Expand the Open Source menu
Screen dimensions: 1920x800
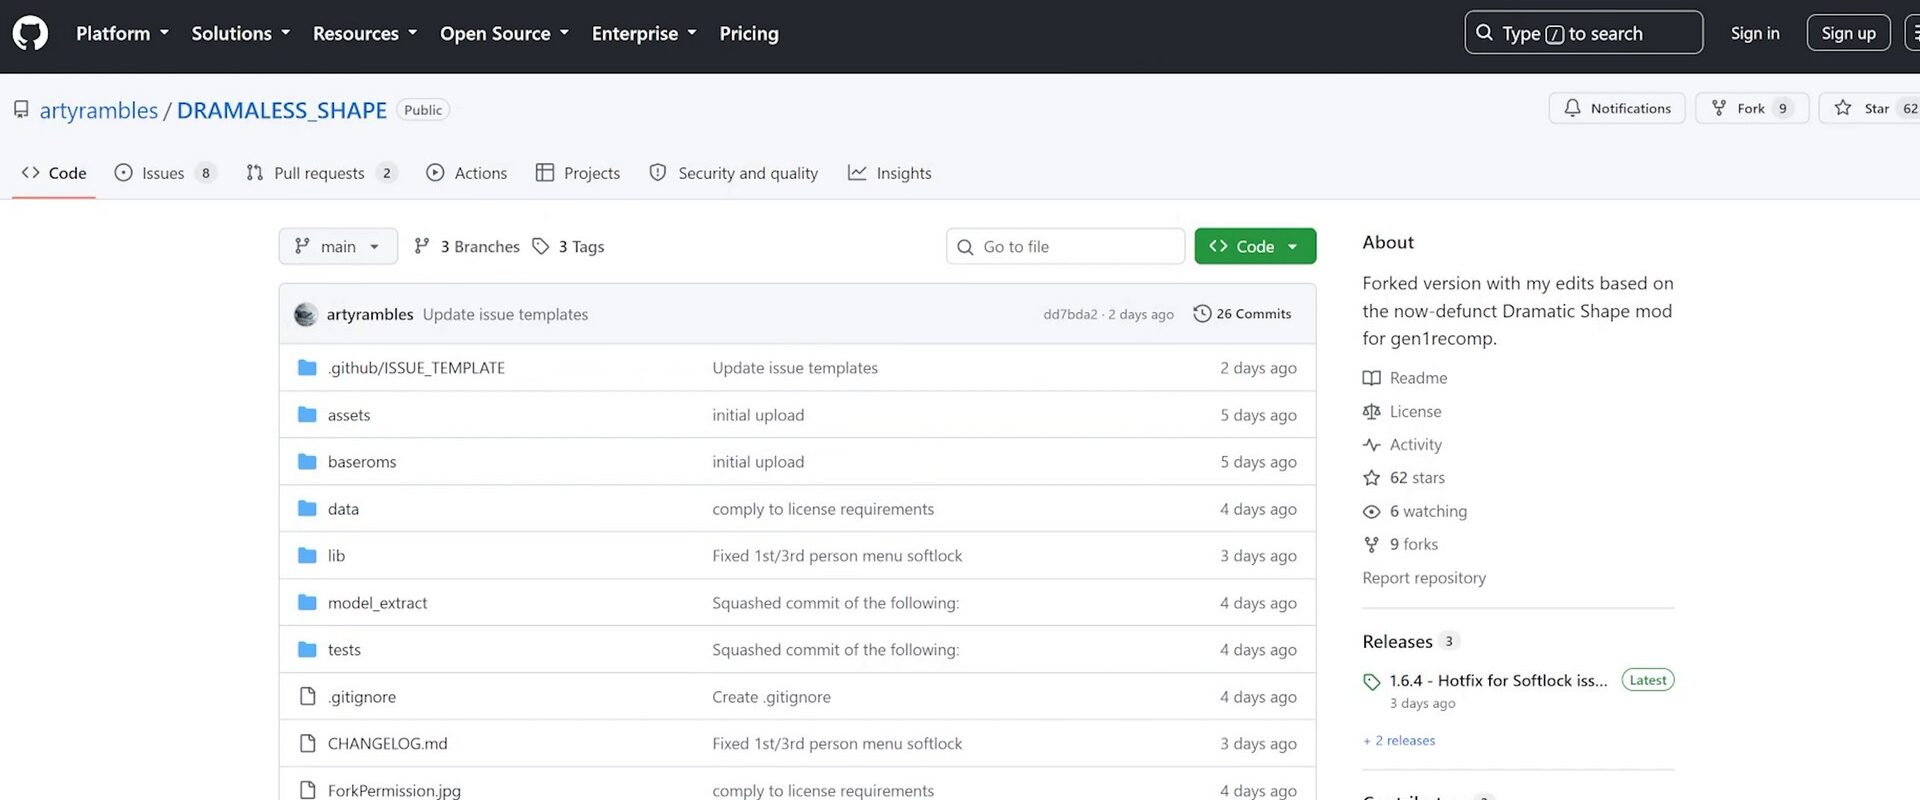click(505, 33)
